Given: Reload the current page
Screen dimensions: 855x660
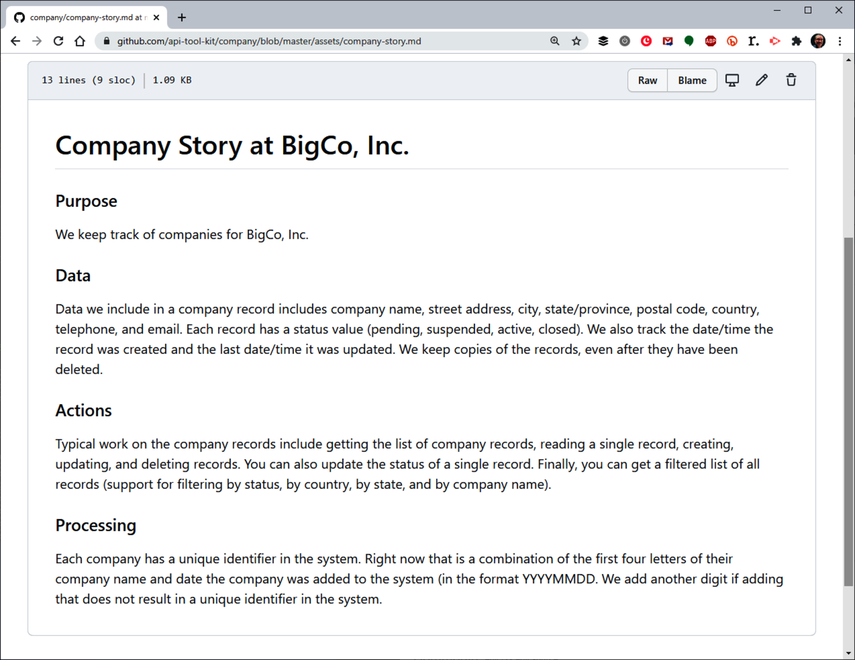Looking at the screenshot, I should (58, 41).
